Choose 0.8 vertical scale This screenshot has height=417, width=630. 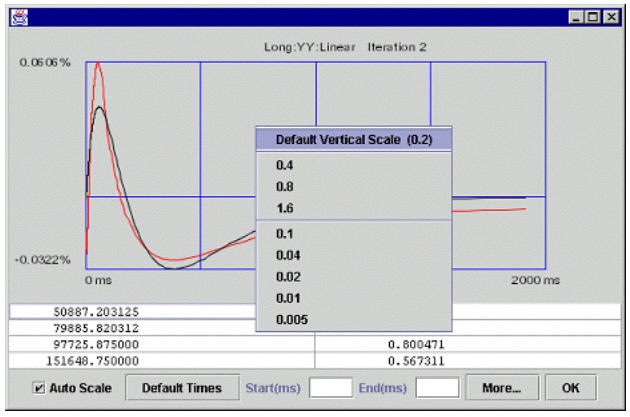tap(284, 186)
